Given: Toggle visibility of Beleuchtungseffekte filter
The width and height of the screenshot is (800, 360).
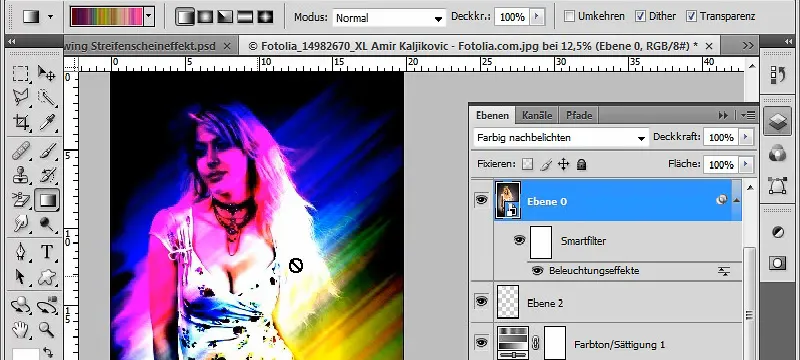Looking at the screenshot, I should 537,270.
